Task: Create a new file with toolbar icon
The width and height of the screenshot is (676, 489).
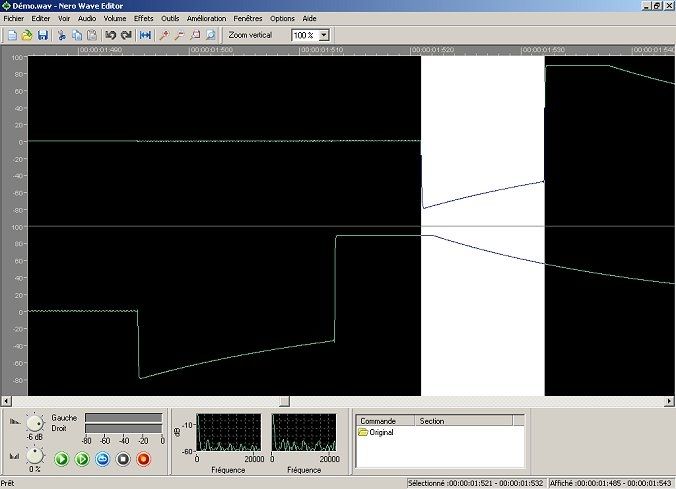Action: pyautogui.click(x=12, y=35)
